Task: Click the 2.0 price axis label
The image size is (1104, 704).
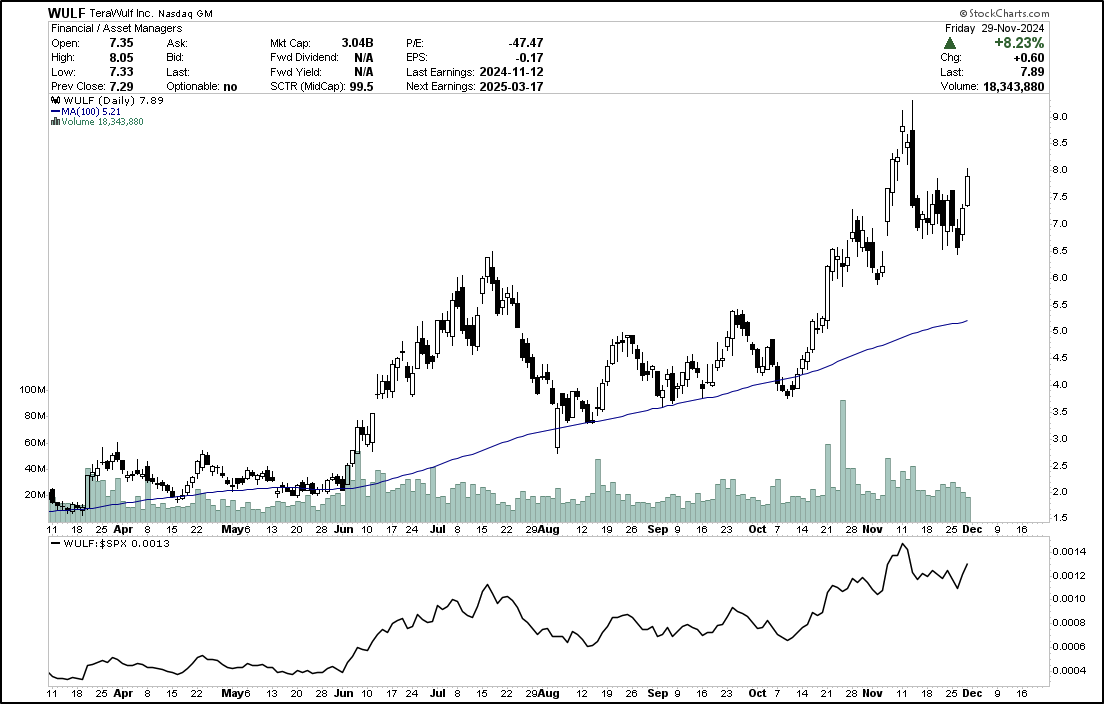Action: click(x=1060, y=492)
